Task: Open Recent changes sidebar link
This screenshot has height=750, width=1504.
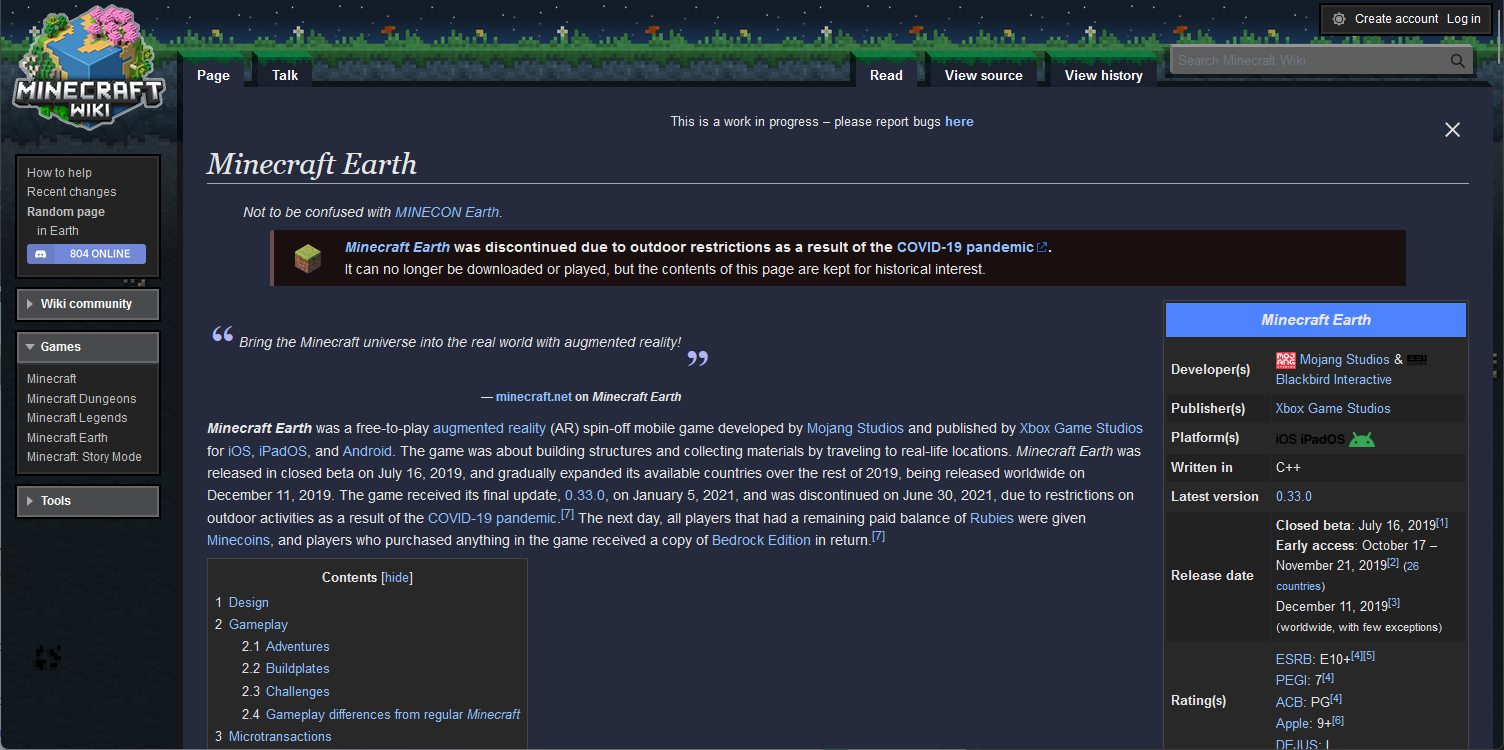Action: [72, 192]
